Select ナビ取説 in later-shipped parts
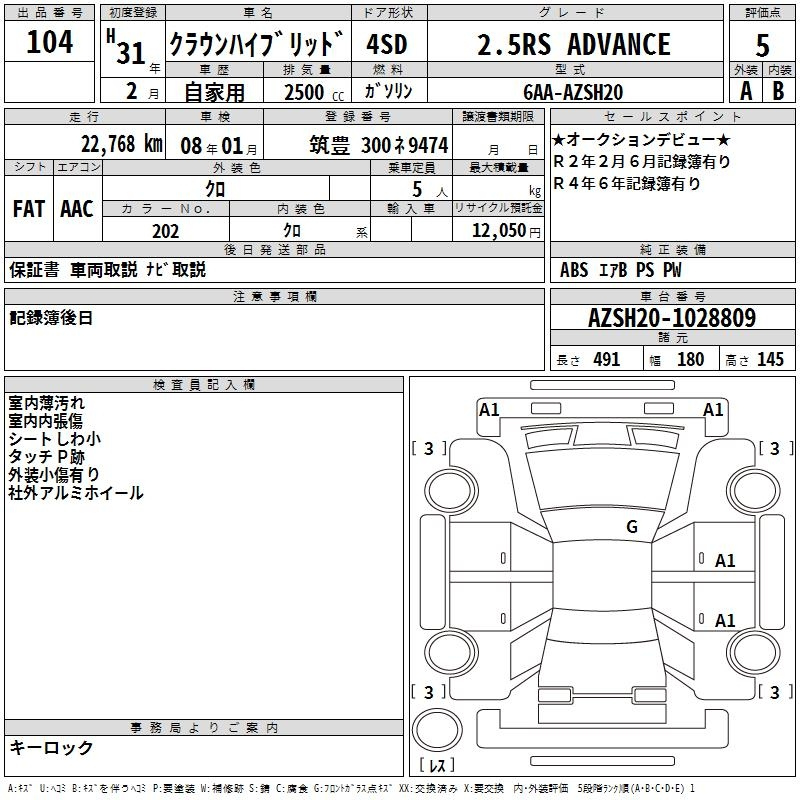 click(176, 269)
